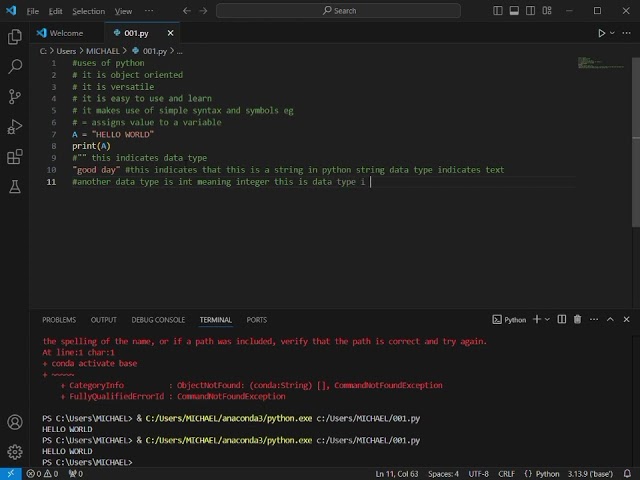This screenshot has height=480, width=640.
Task: Click the editor minimap preview
Action: point(600,63)
